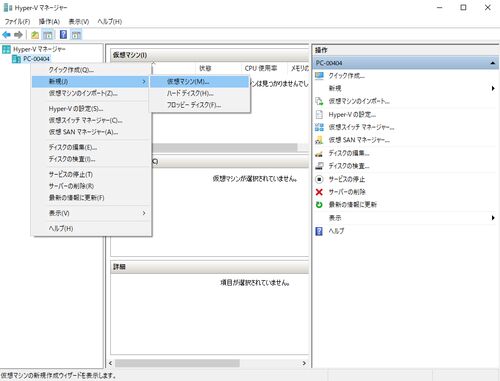Click サービスの停止 link in actions pane
This screenshot has width=500, height=381.
(347, 179)
